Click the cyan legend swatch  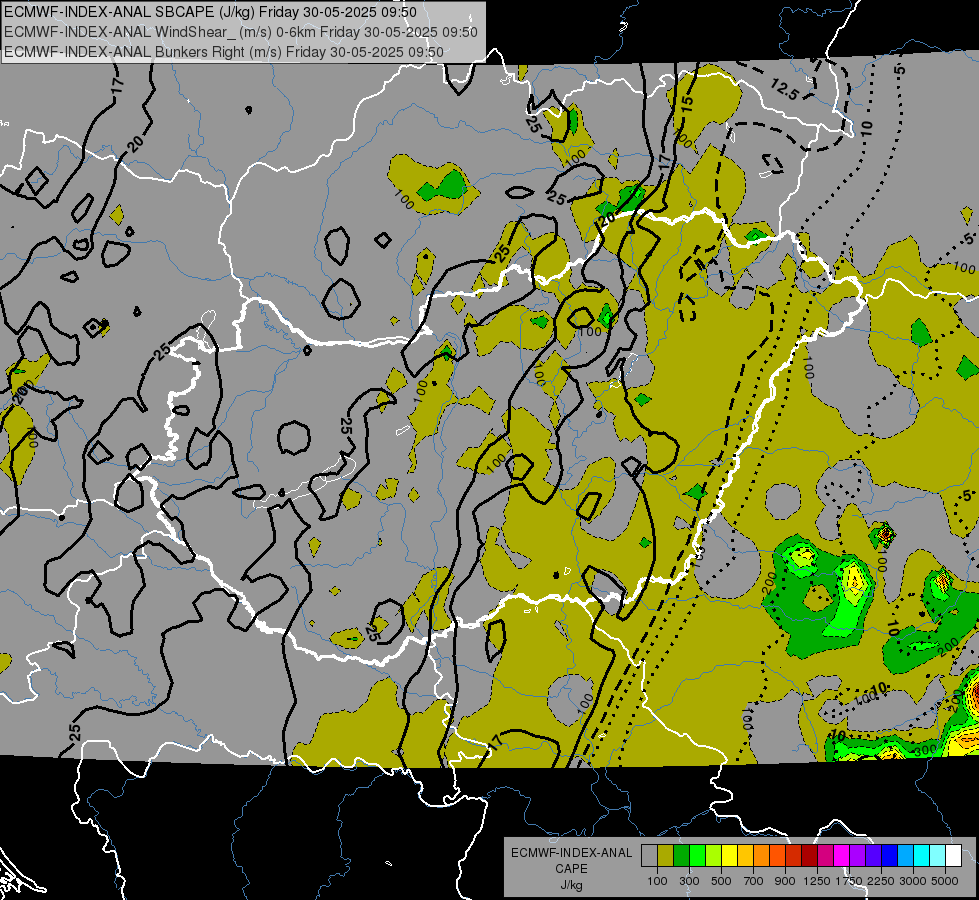click(x=922, y=855)
